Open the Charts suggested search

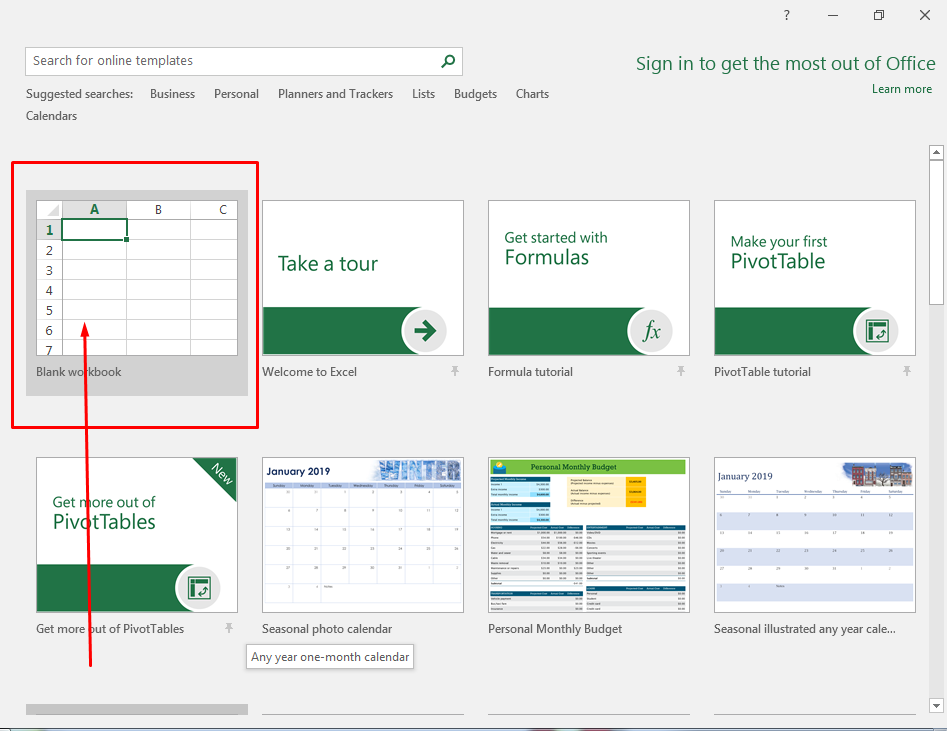[532, 94]
